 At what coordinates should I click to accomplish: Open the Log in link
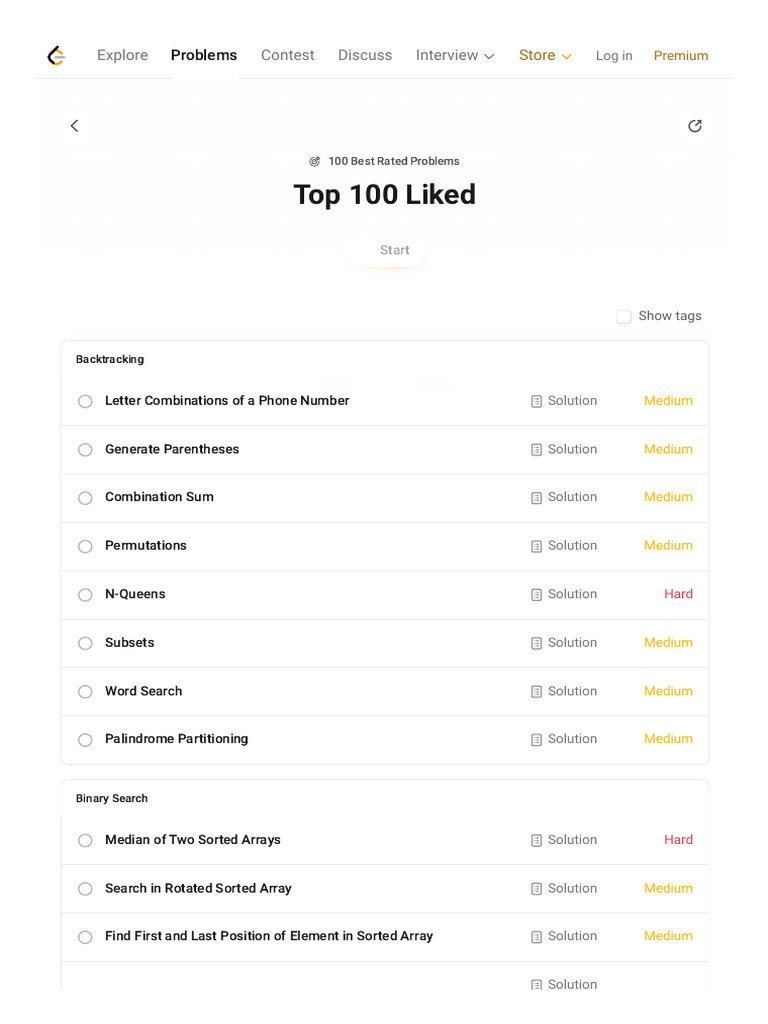[x=614, y=56]
